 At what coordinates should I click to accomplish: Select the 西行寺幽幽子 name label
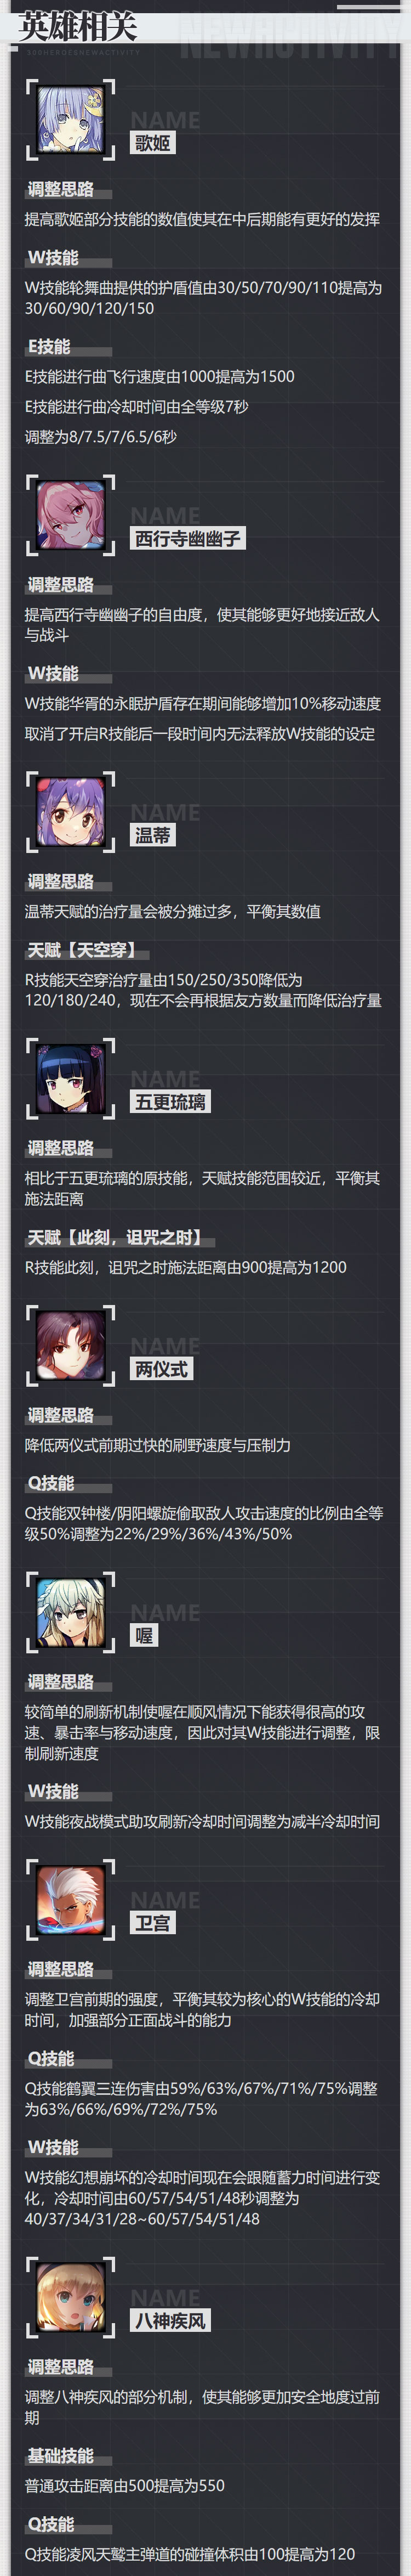188,539
